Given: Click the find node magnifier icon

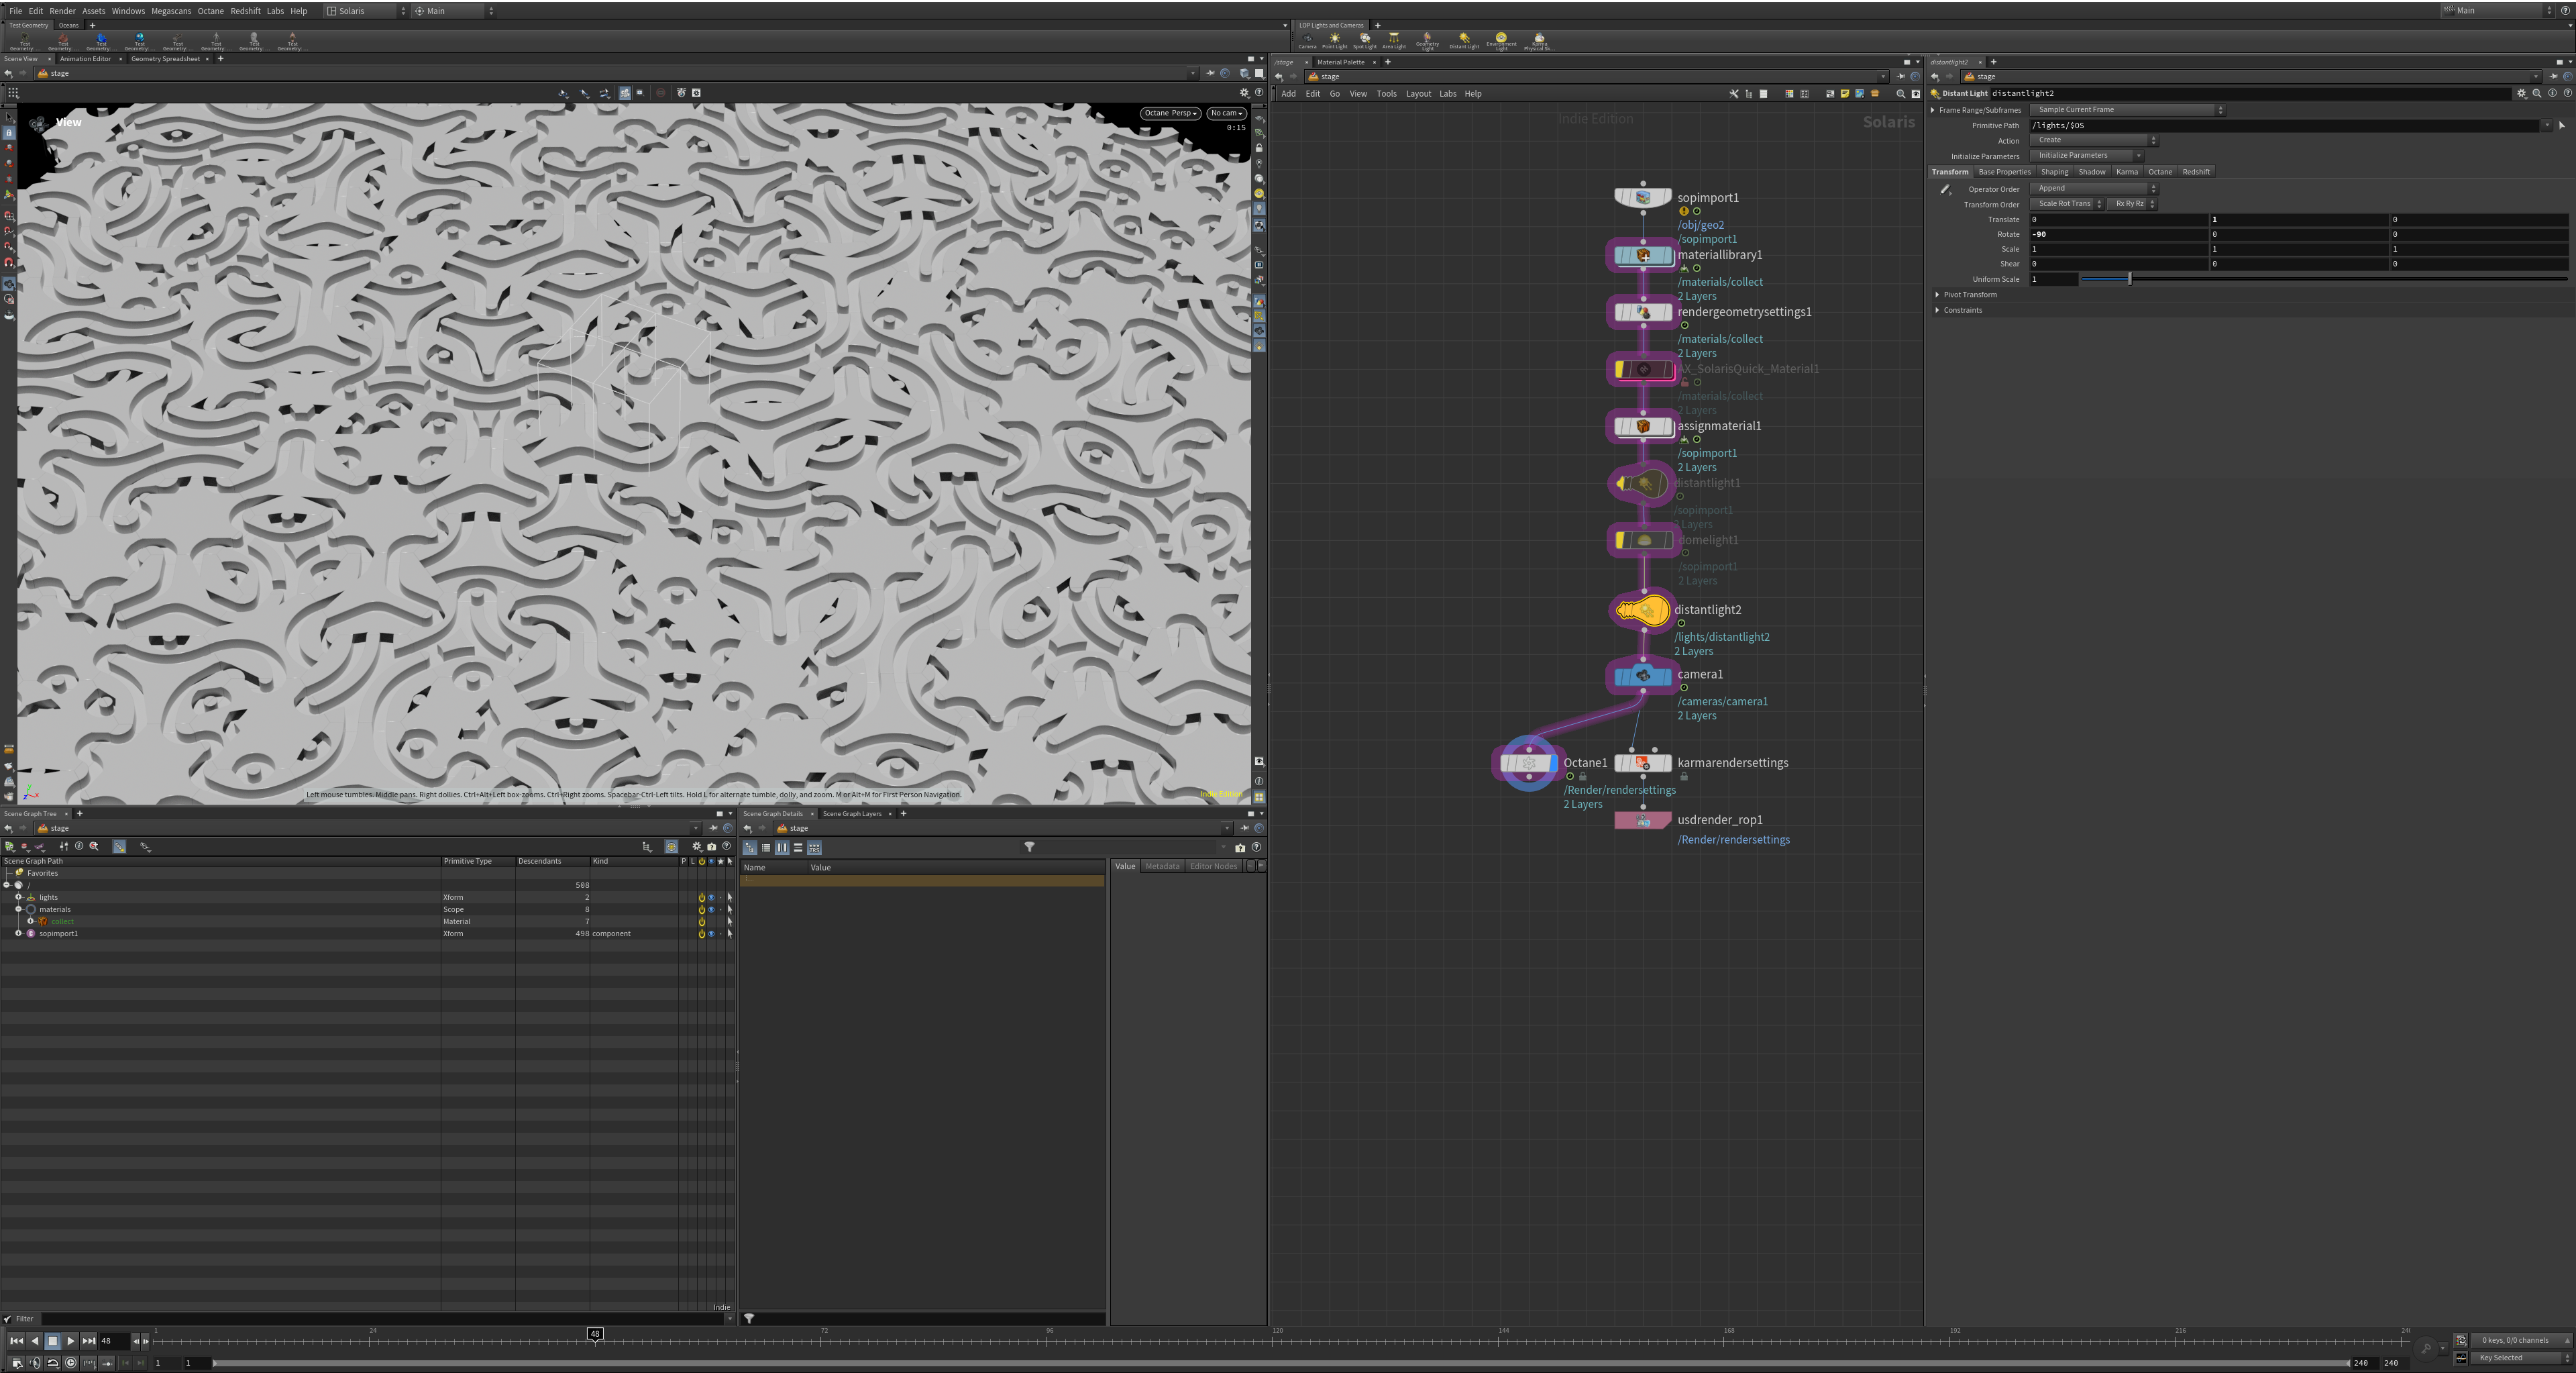Looking at the screenshot, I should point(1900,94).
